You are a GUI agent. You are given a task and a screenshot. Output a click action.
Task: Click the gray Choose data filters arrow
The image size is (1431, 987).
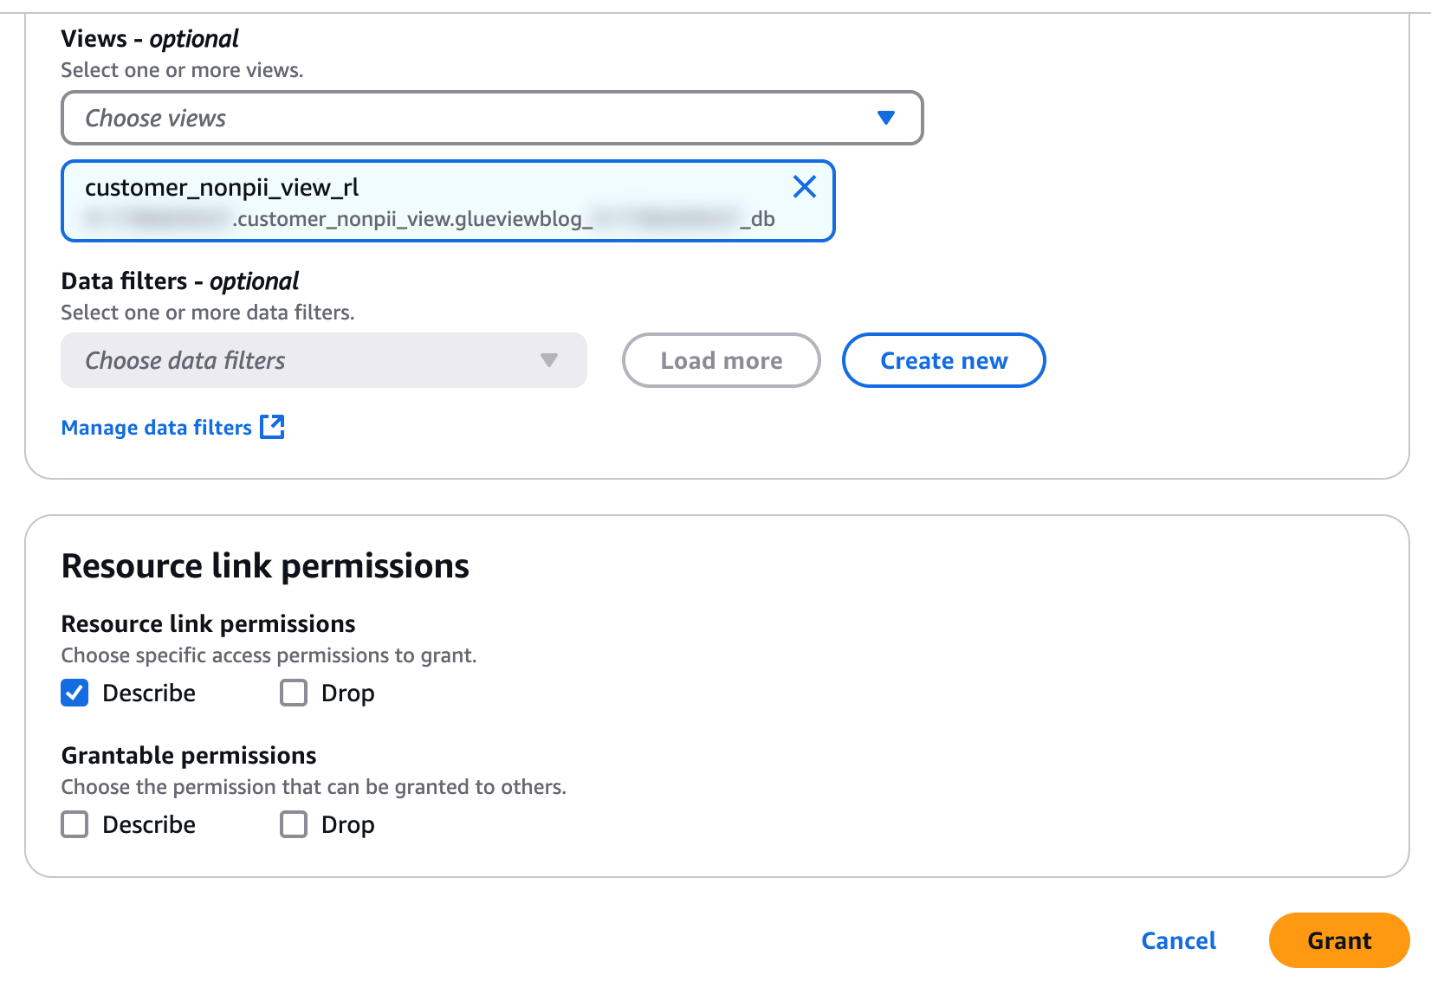click(x=549, y=360)
